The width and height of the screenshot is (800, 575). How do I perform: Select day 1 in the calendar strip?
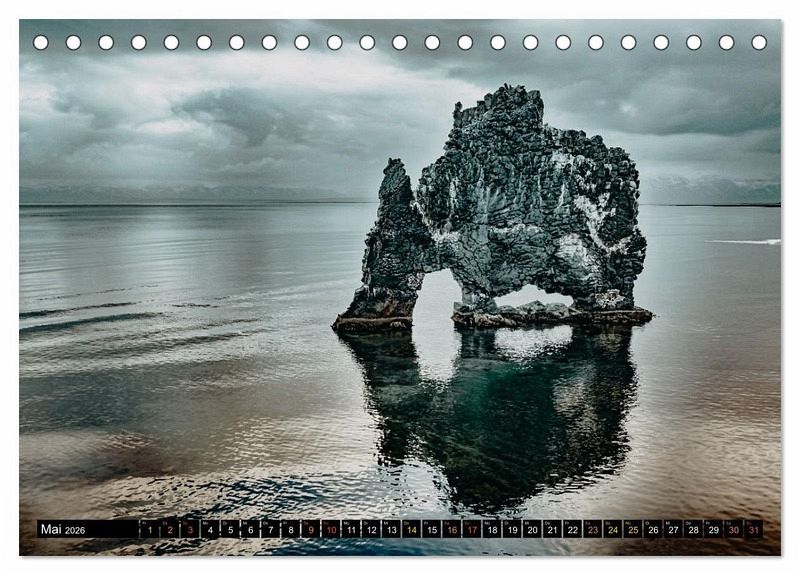pyautogui.click(x=149, y=529)
